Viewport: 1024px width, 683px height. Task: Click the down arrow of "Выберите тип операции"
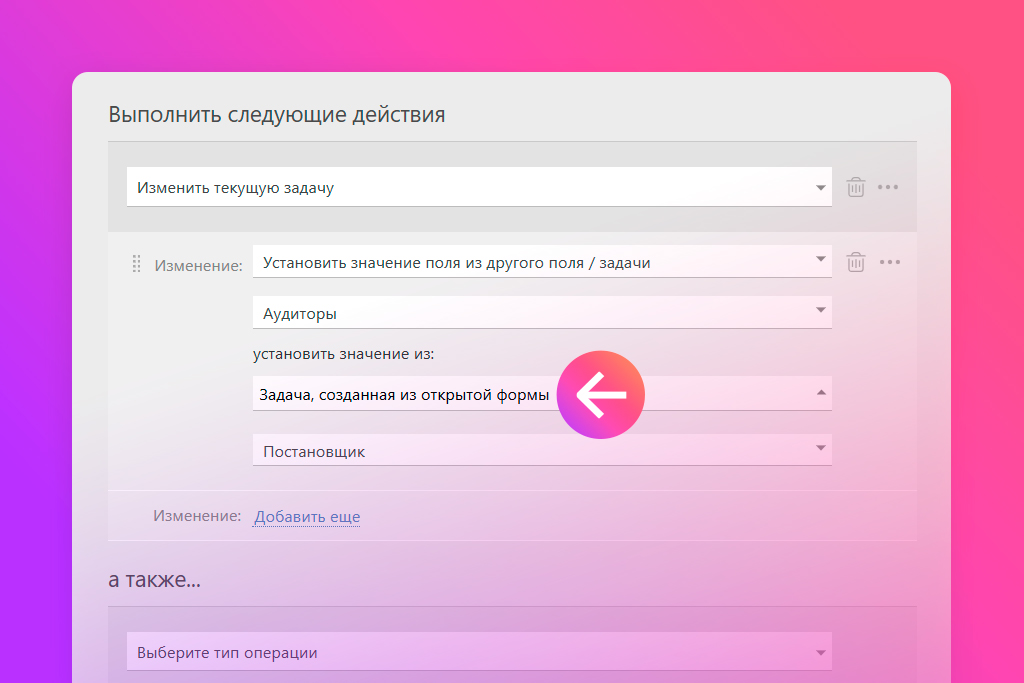click(821, 652)
